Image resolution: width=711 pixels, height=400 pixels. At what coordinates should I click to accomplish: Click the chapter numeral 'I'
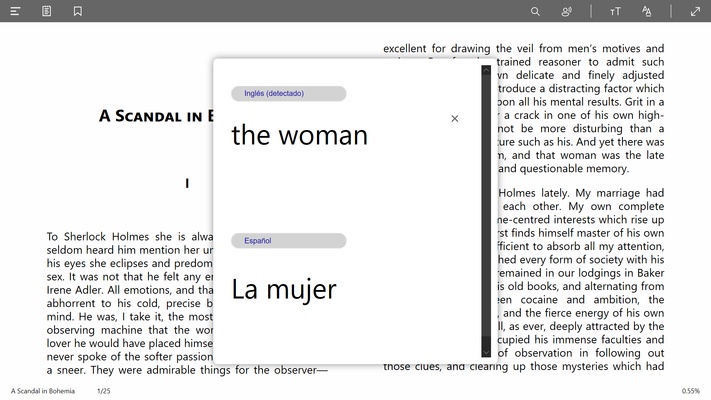tap(187, 183)
